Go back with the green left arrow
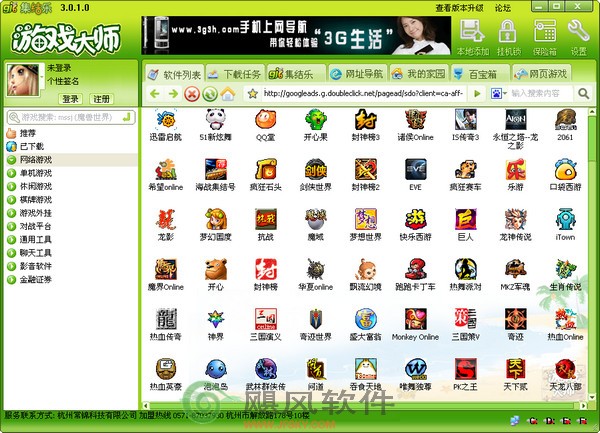 [x=155, y=94]
